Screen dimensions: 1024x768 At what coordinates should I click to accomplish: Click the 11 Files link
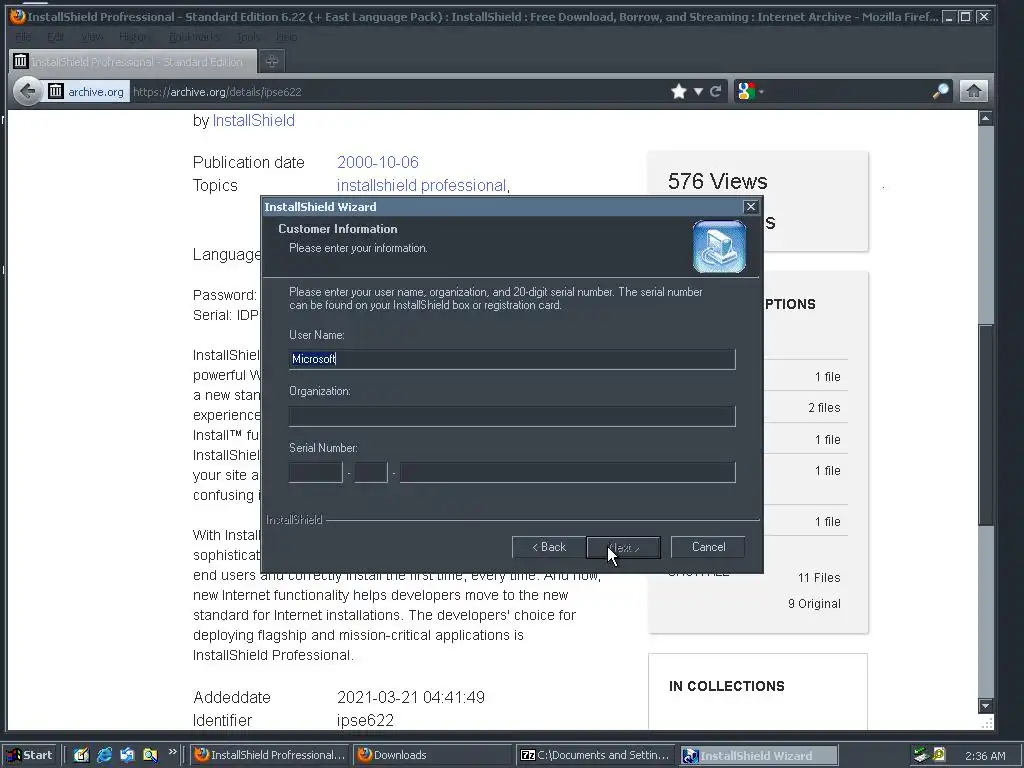click(x=819, y=578)
